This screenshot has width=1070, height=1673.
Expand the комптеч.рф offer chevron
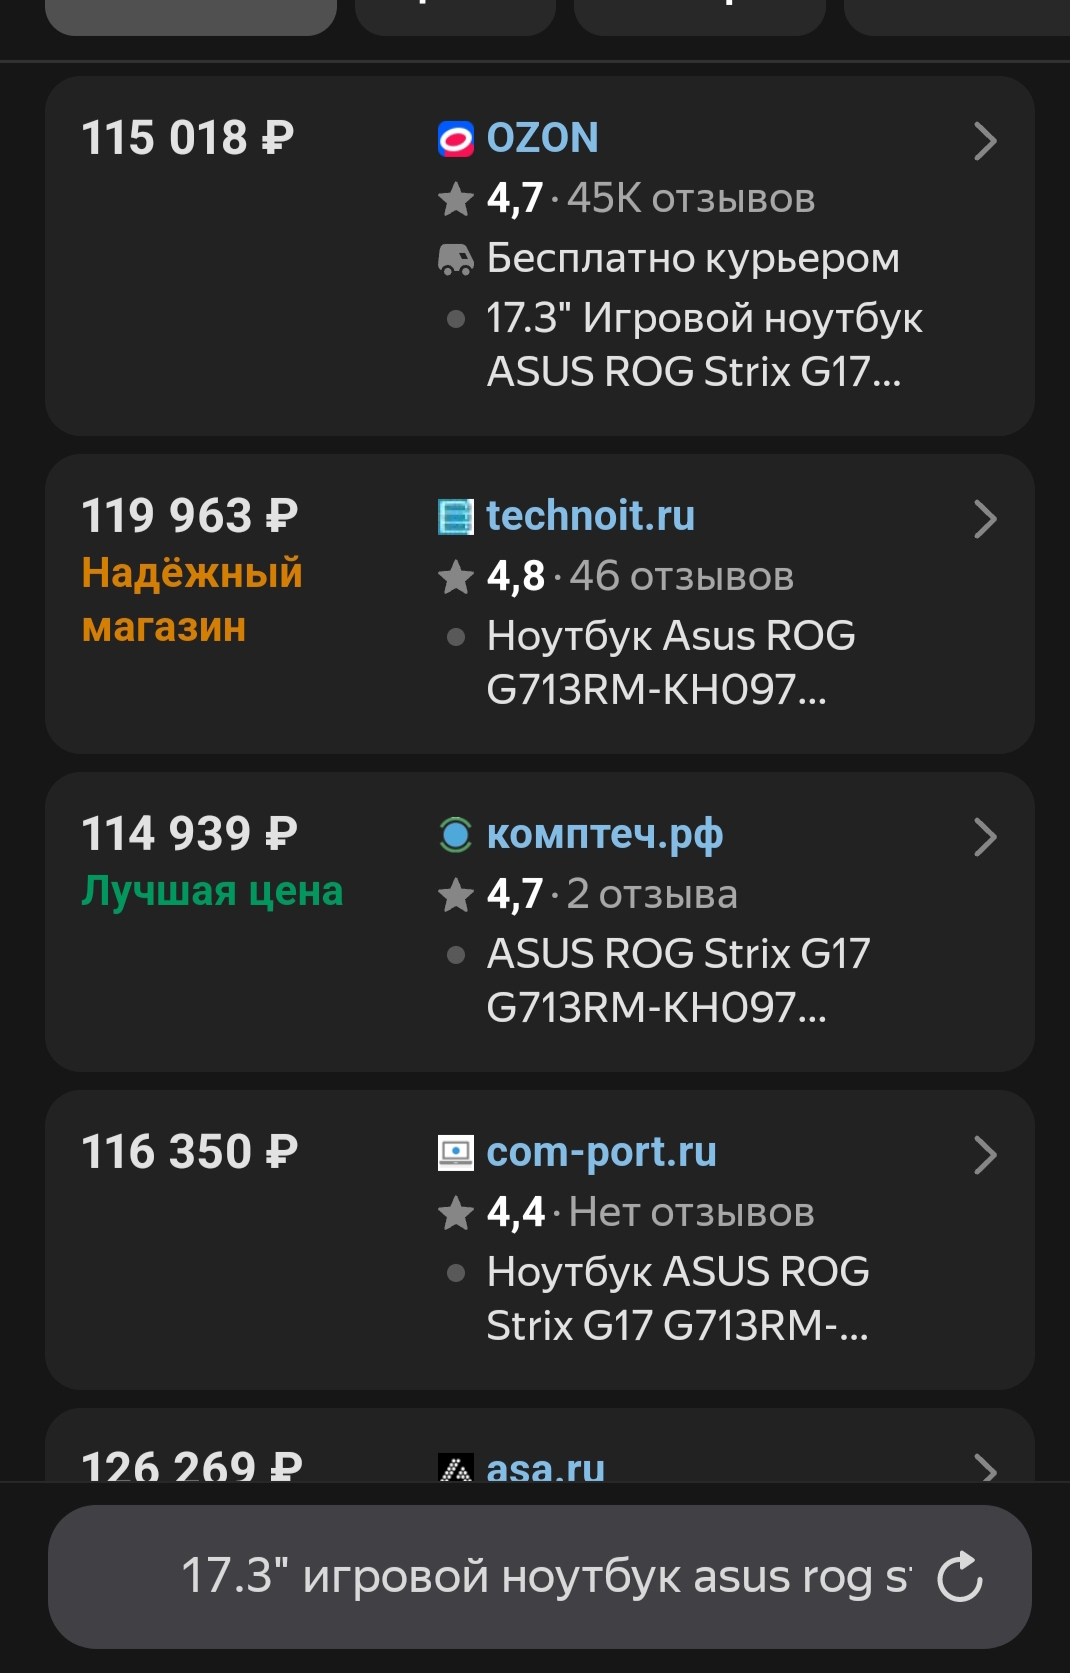click(x=985, y=837)
